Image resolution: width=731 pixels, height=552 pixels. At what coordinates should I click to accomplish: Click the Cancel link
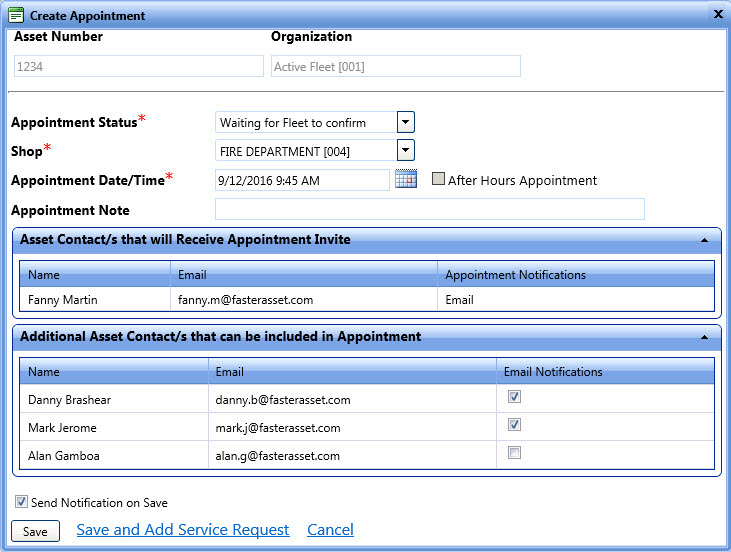tap(330, 530)
